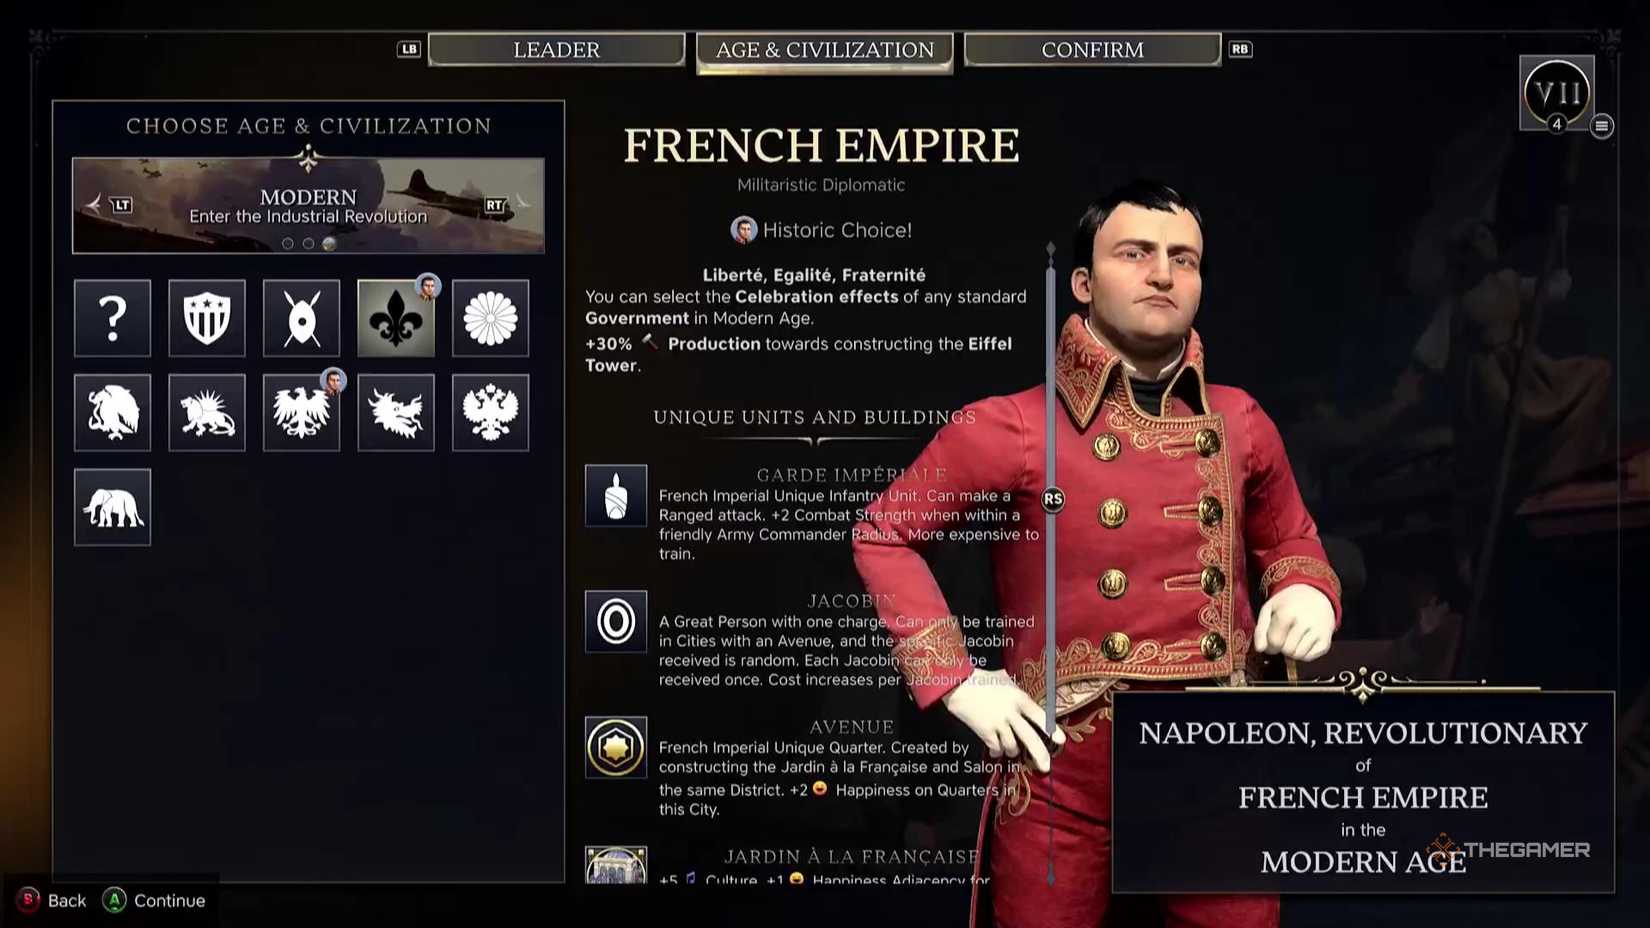
Task: Choose the shield with stars civilization icon
Action: pos(207,318)
